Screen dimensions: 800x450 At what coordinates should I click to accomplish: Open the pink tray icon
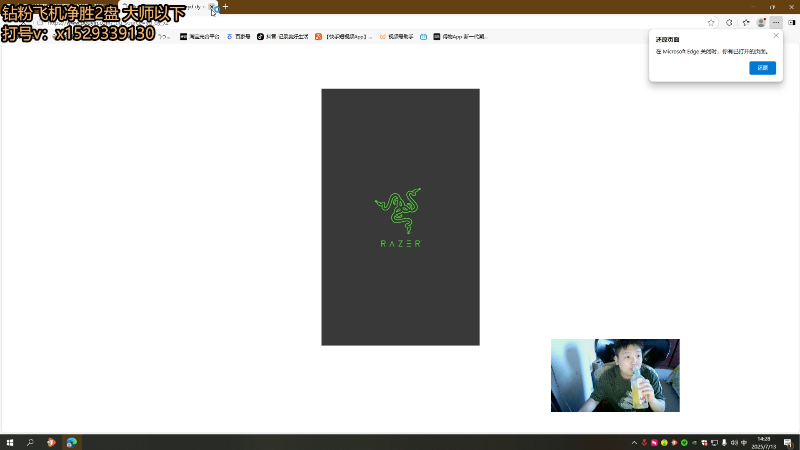pos(654,442)
